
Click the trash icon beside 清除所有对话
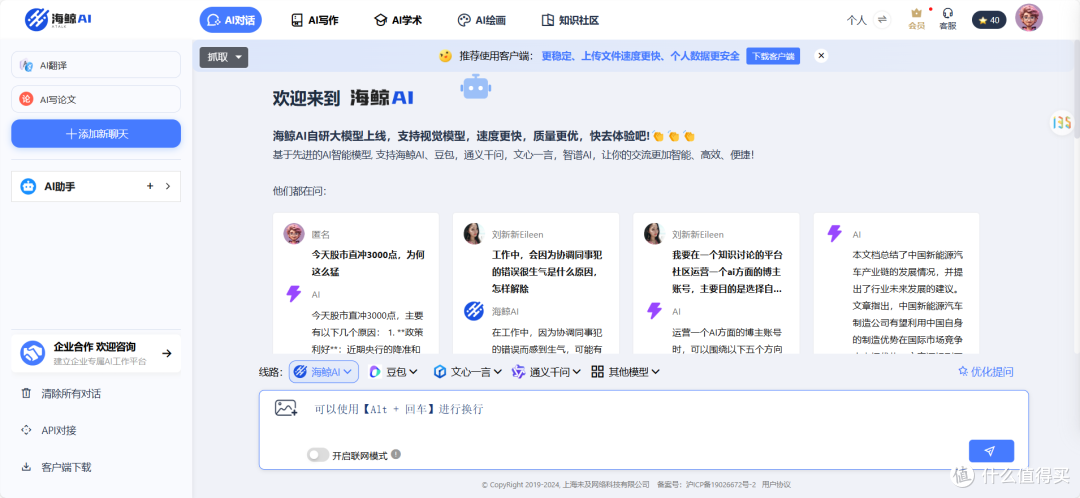click(26, 393)
